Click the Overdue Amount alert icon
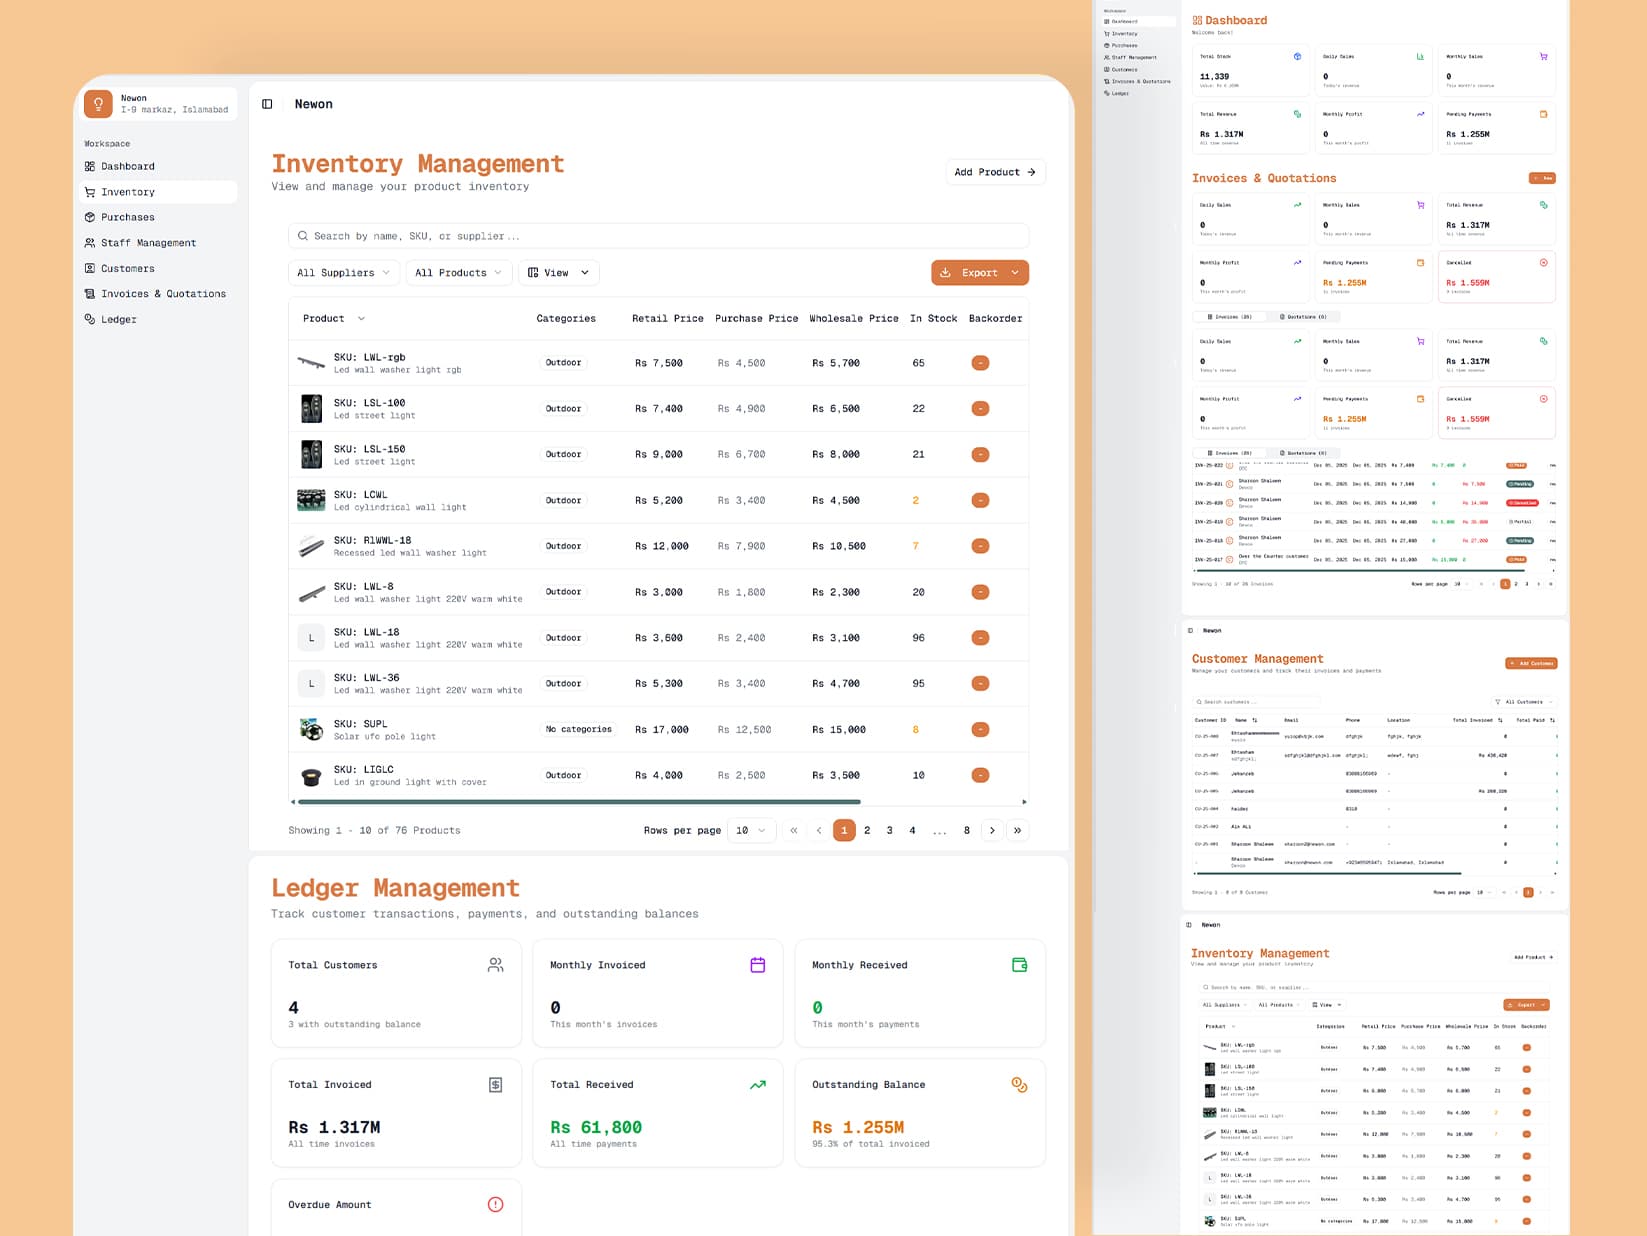Screen dimensions: 1647x1236 point(495,1205)
